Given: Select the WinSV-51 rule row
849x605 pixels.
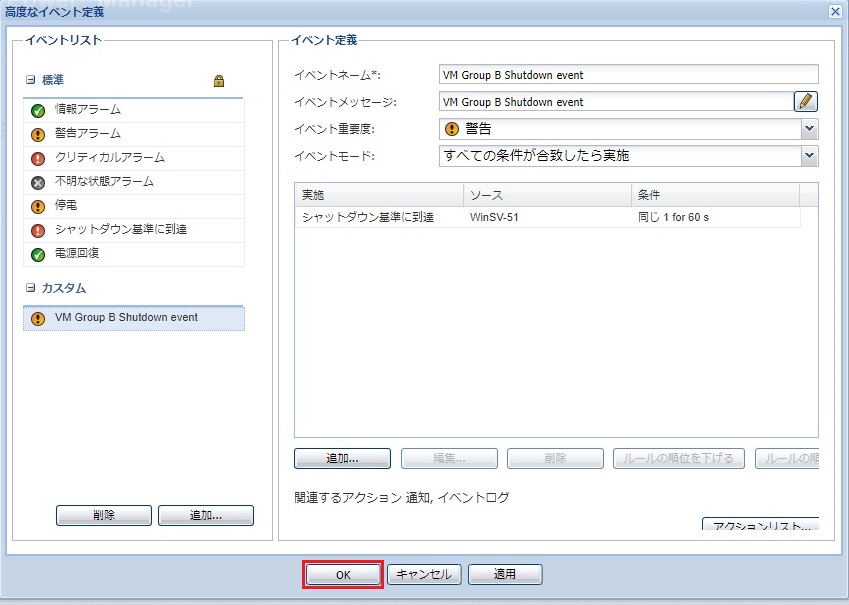Looking at the screenshot, I should (546, 217).
